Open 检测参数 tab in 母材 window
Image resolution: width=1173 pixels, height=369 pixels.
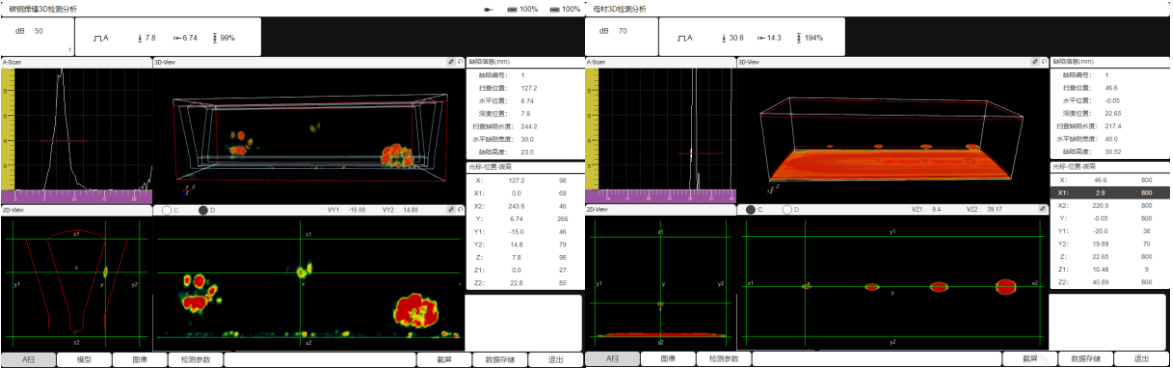[x=723, y=359]
